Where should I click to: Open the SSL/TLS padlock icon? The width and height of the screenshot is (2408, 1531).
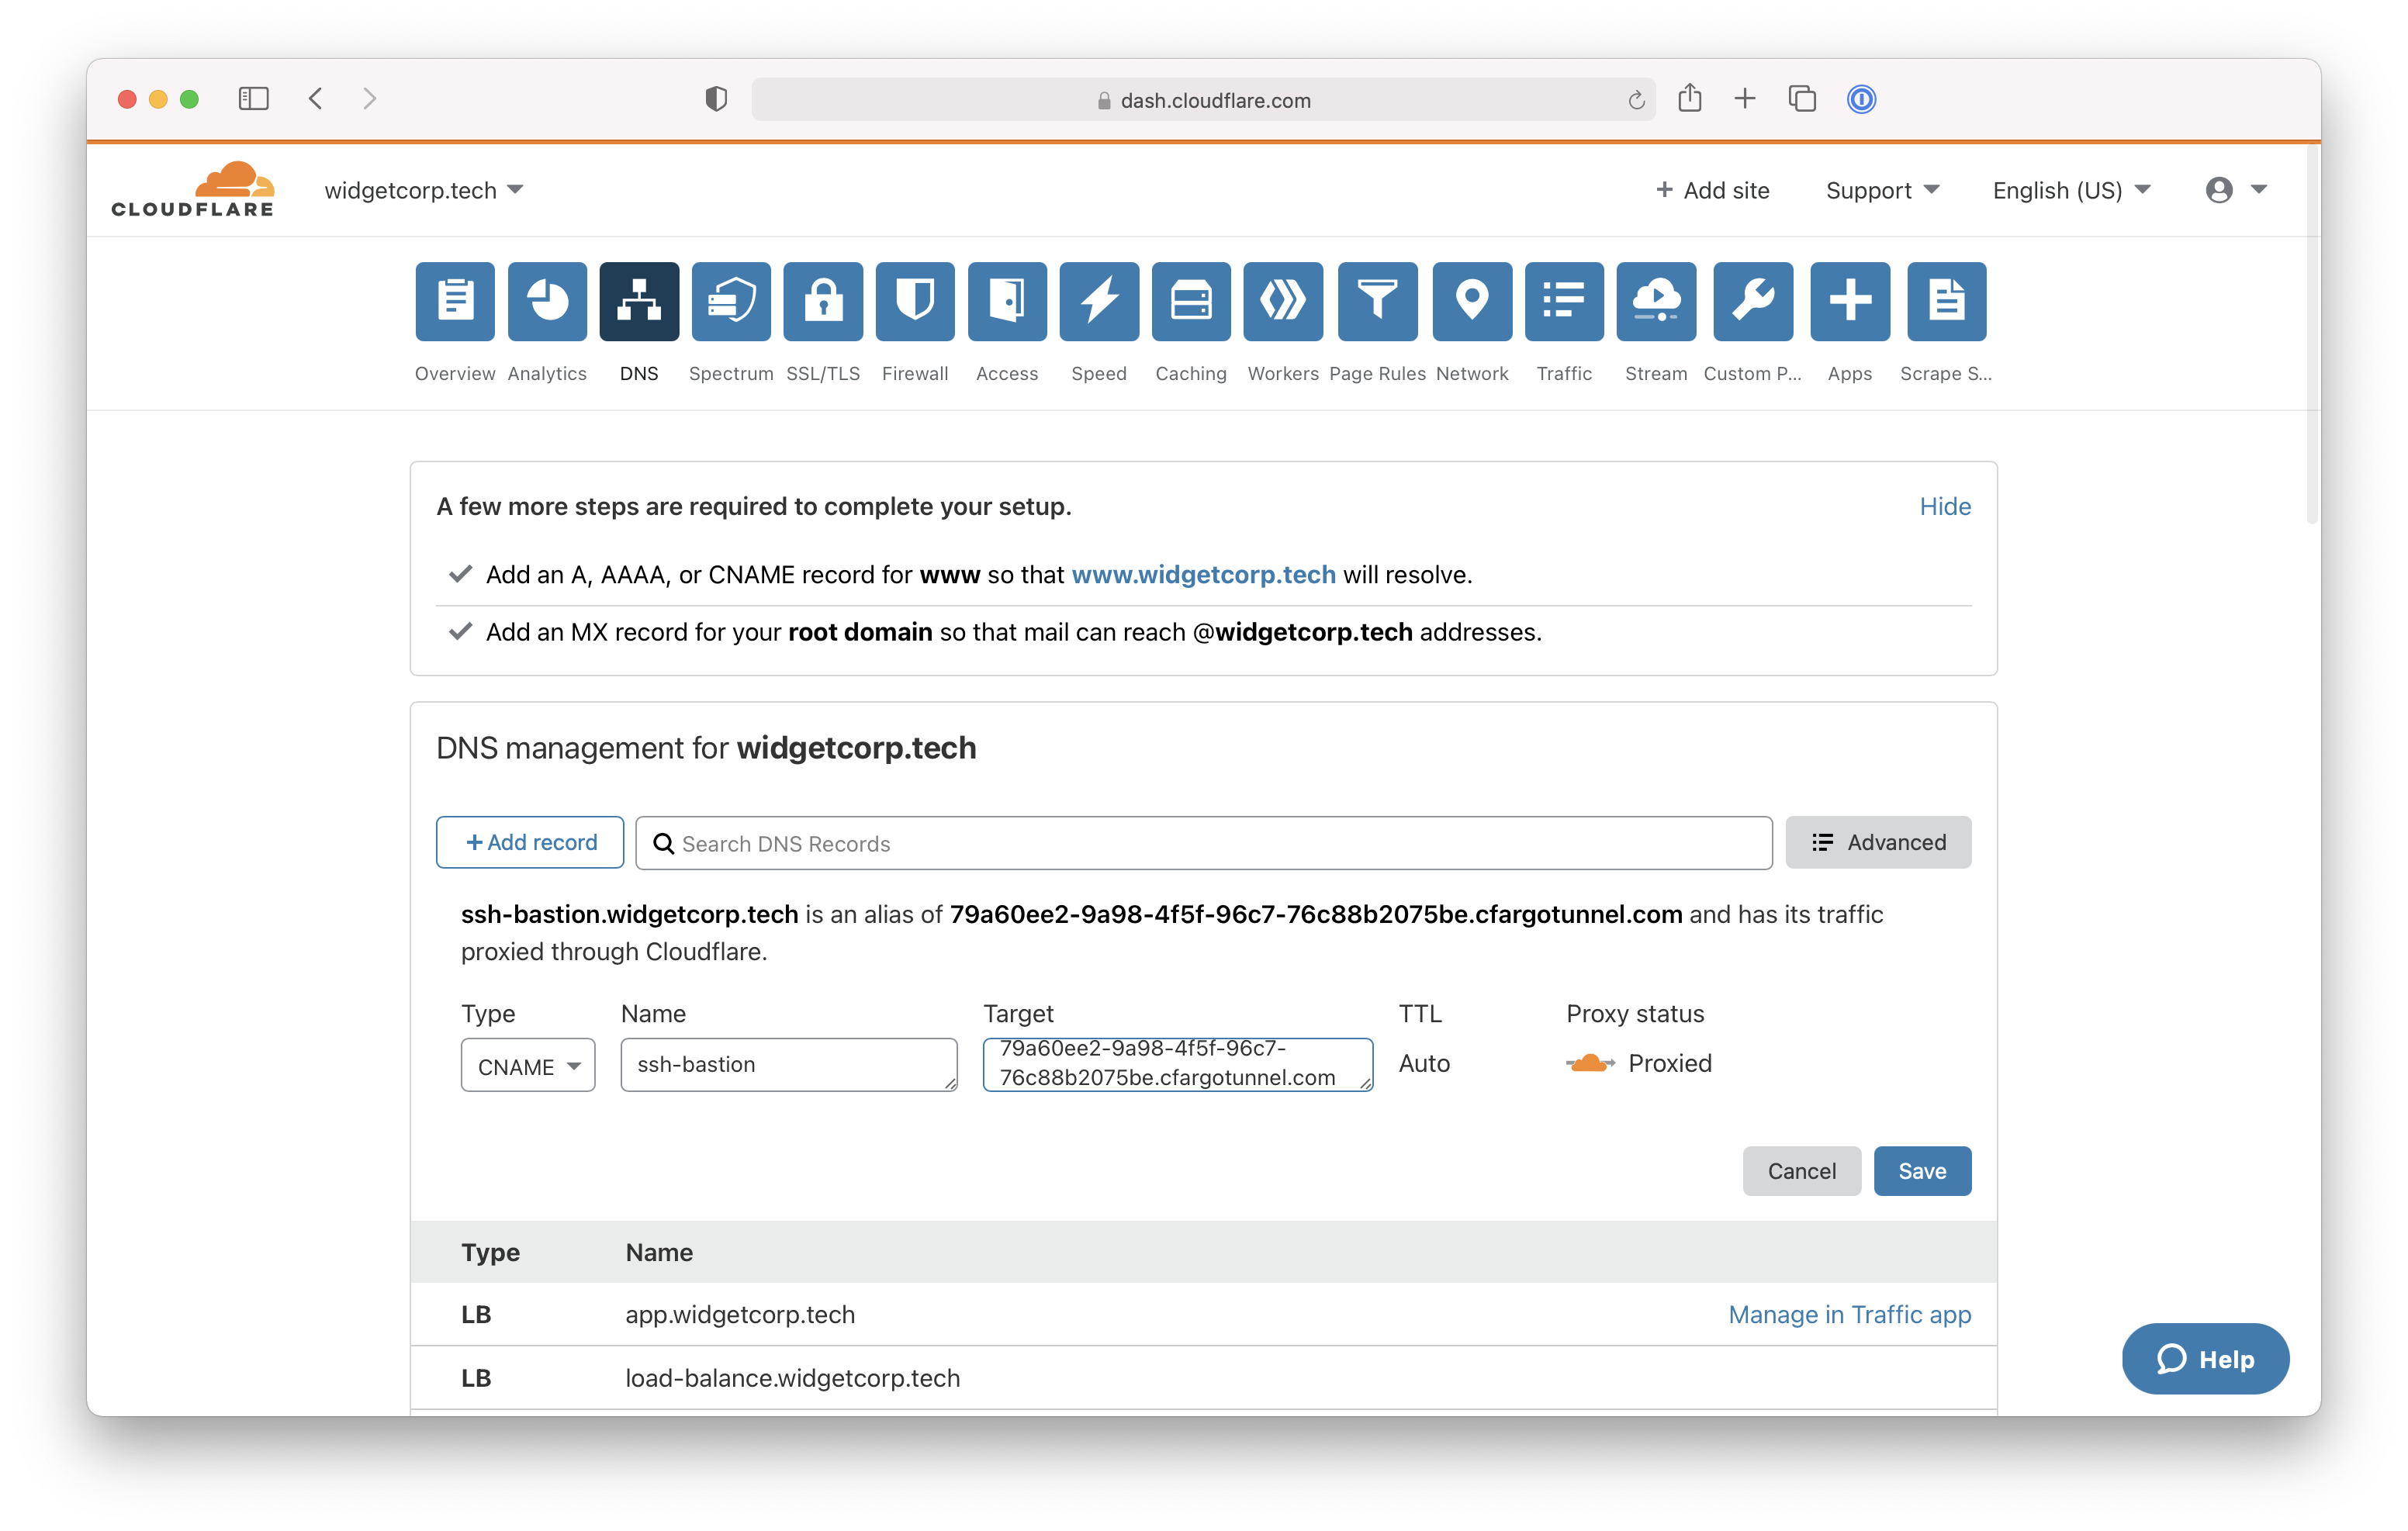(823, 301)
